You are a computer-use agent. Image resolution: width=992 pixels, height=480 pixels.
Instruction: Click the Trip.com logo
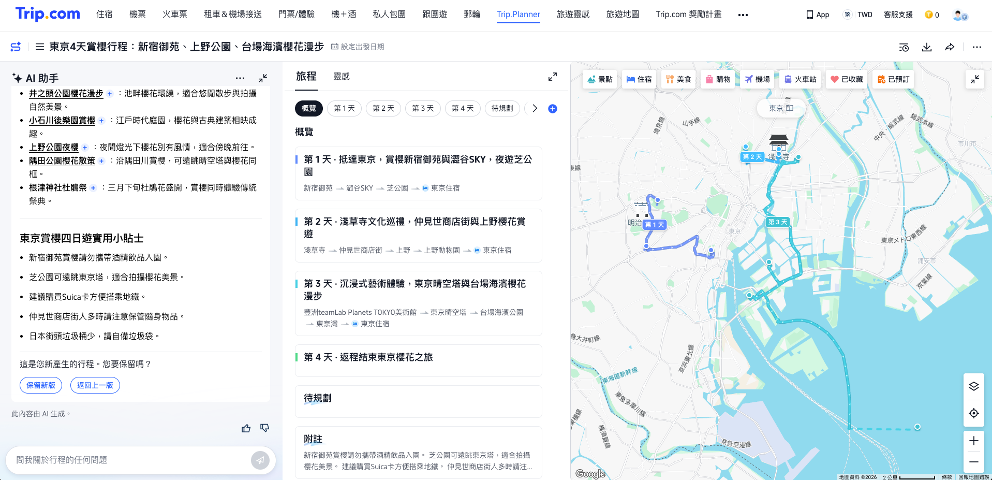click(48, 14)
